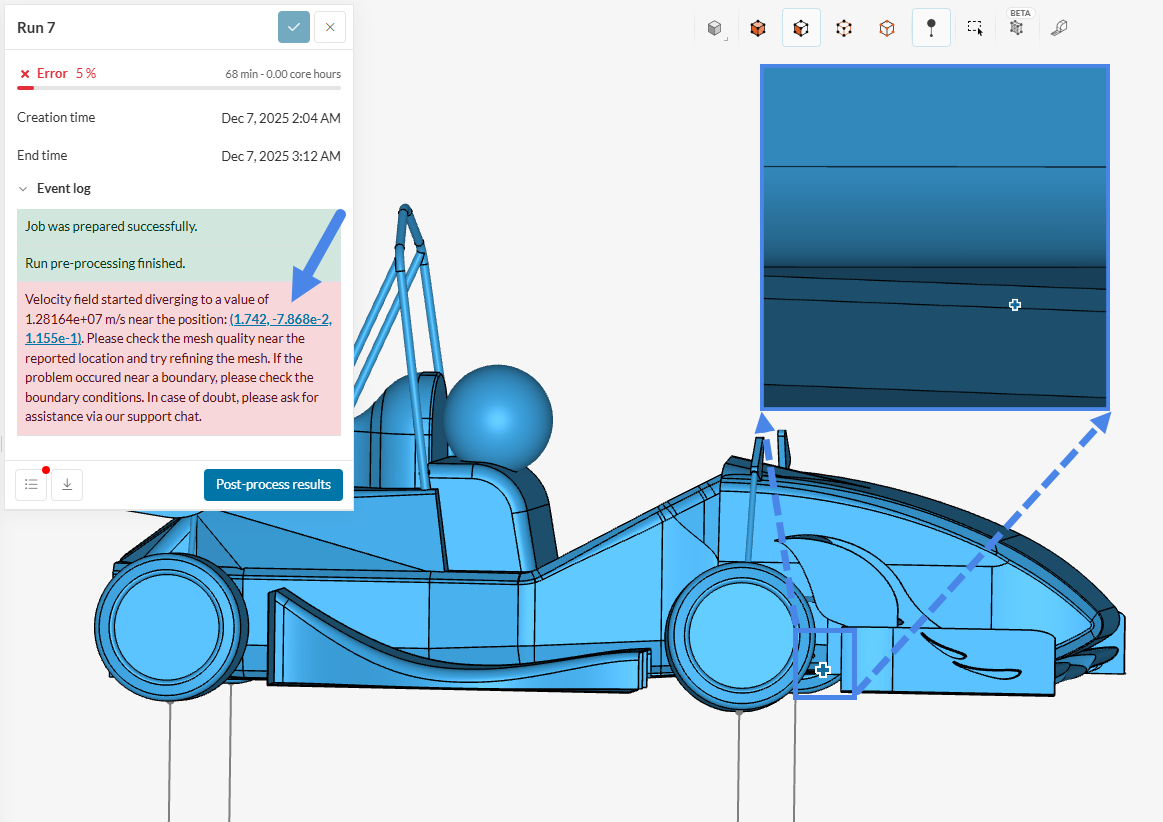Activate the box selection tool
Viewport: 1163px width, 822px height.
click(975, 28)
